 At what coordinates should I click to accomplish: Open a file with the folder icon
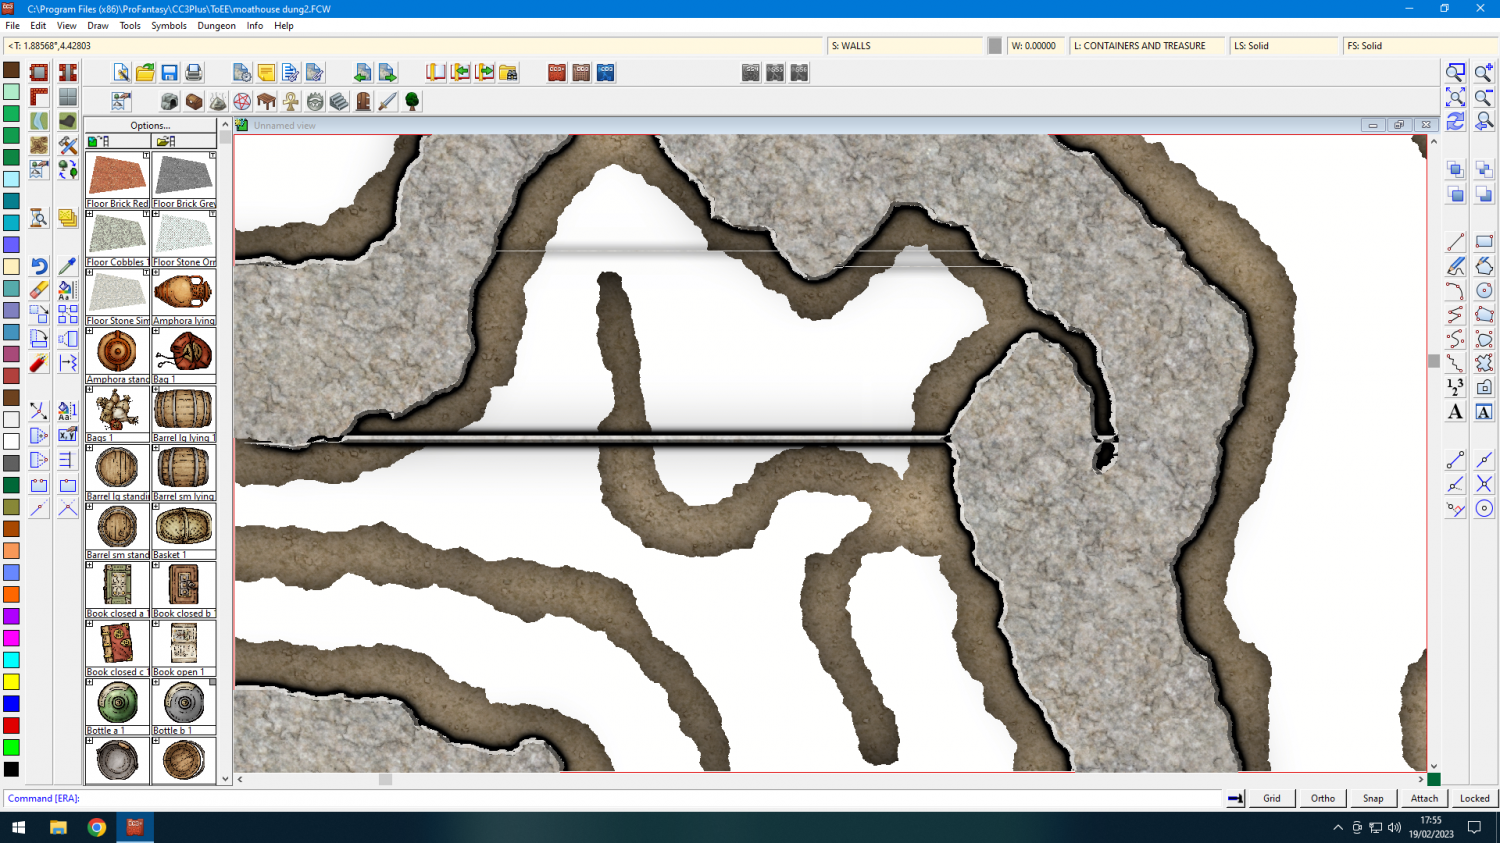pyautogui.click(x=145, y=73)
